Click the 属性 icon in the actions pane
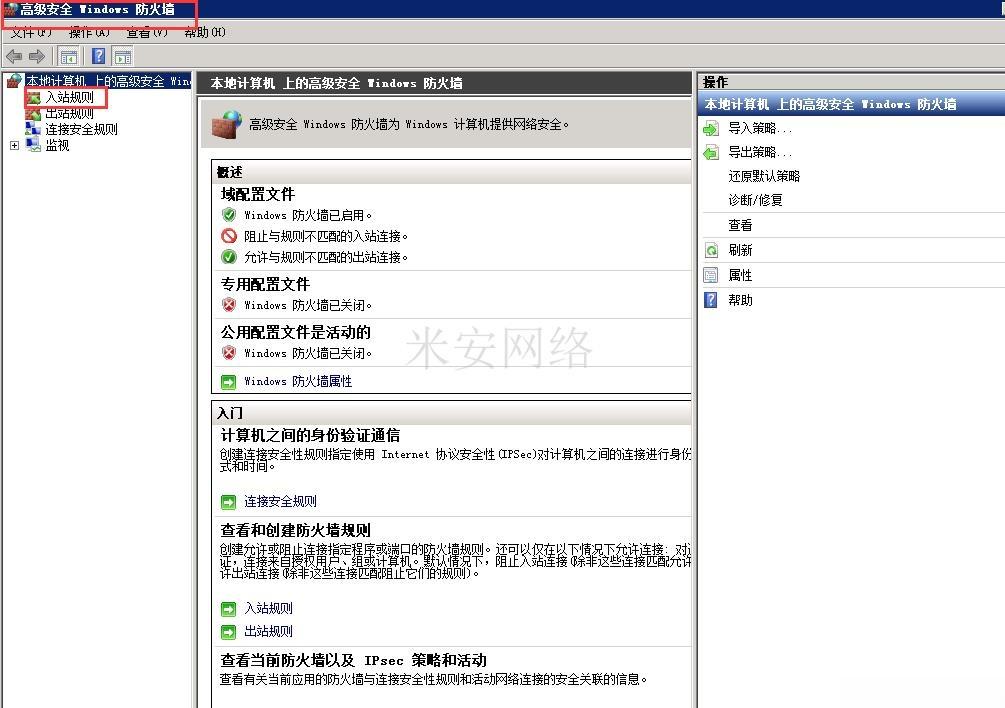 (711, 276)
